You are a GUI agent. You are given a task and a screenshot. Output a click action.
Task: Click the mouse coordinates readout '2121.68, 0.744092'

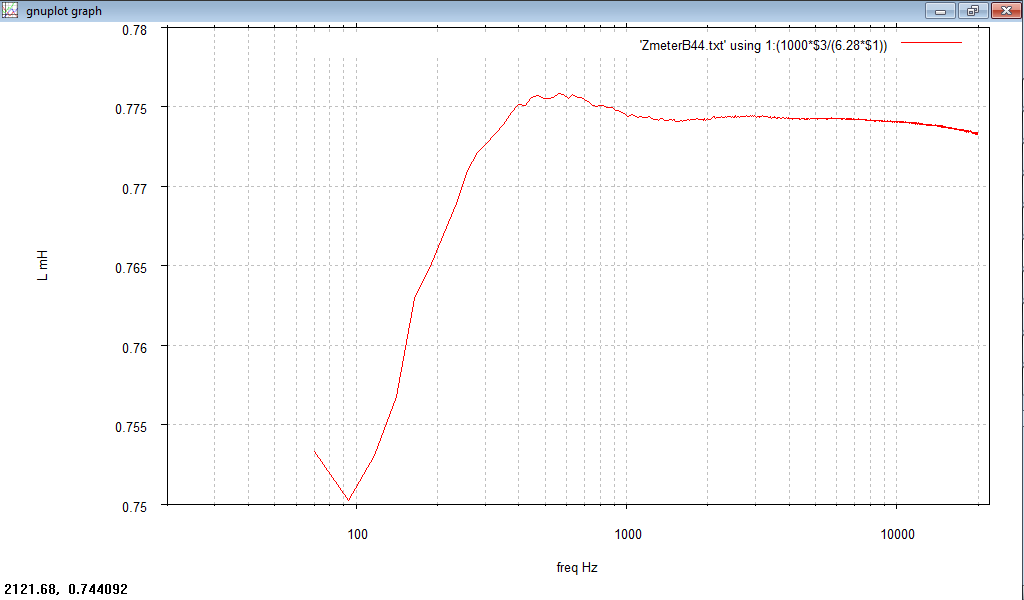(66, 590)
